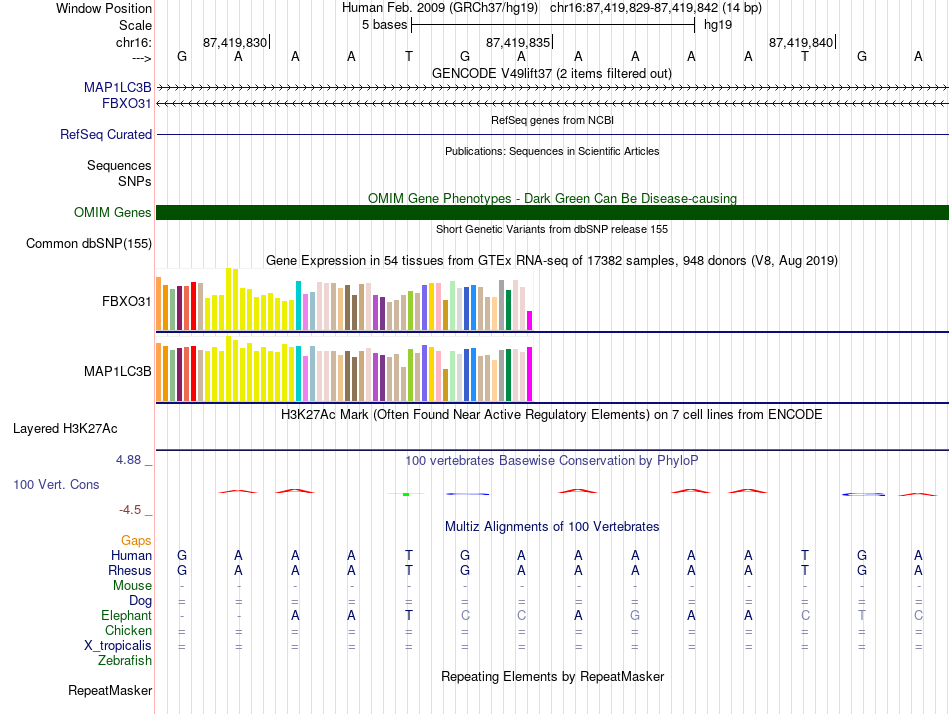950x714 pixels.
Task: Click the Gene Expression in 54 tissues title
Action: pyautogui.click(x=552, y=261)
